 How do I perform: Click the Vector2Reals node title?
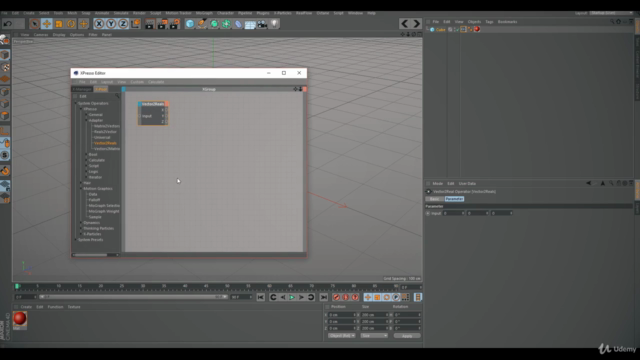click(x=153, y=104)
